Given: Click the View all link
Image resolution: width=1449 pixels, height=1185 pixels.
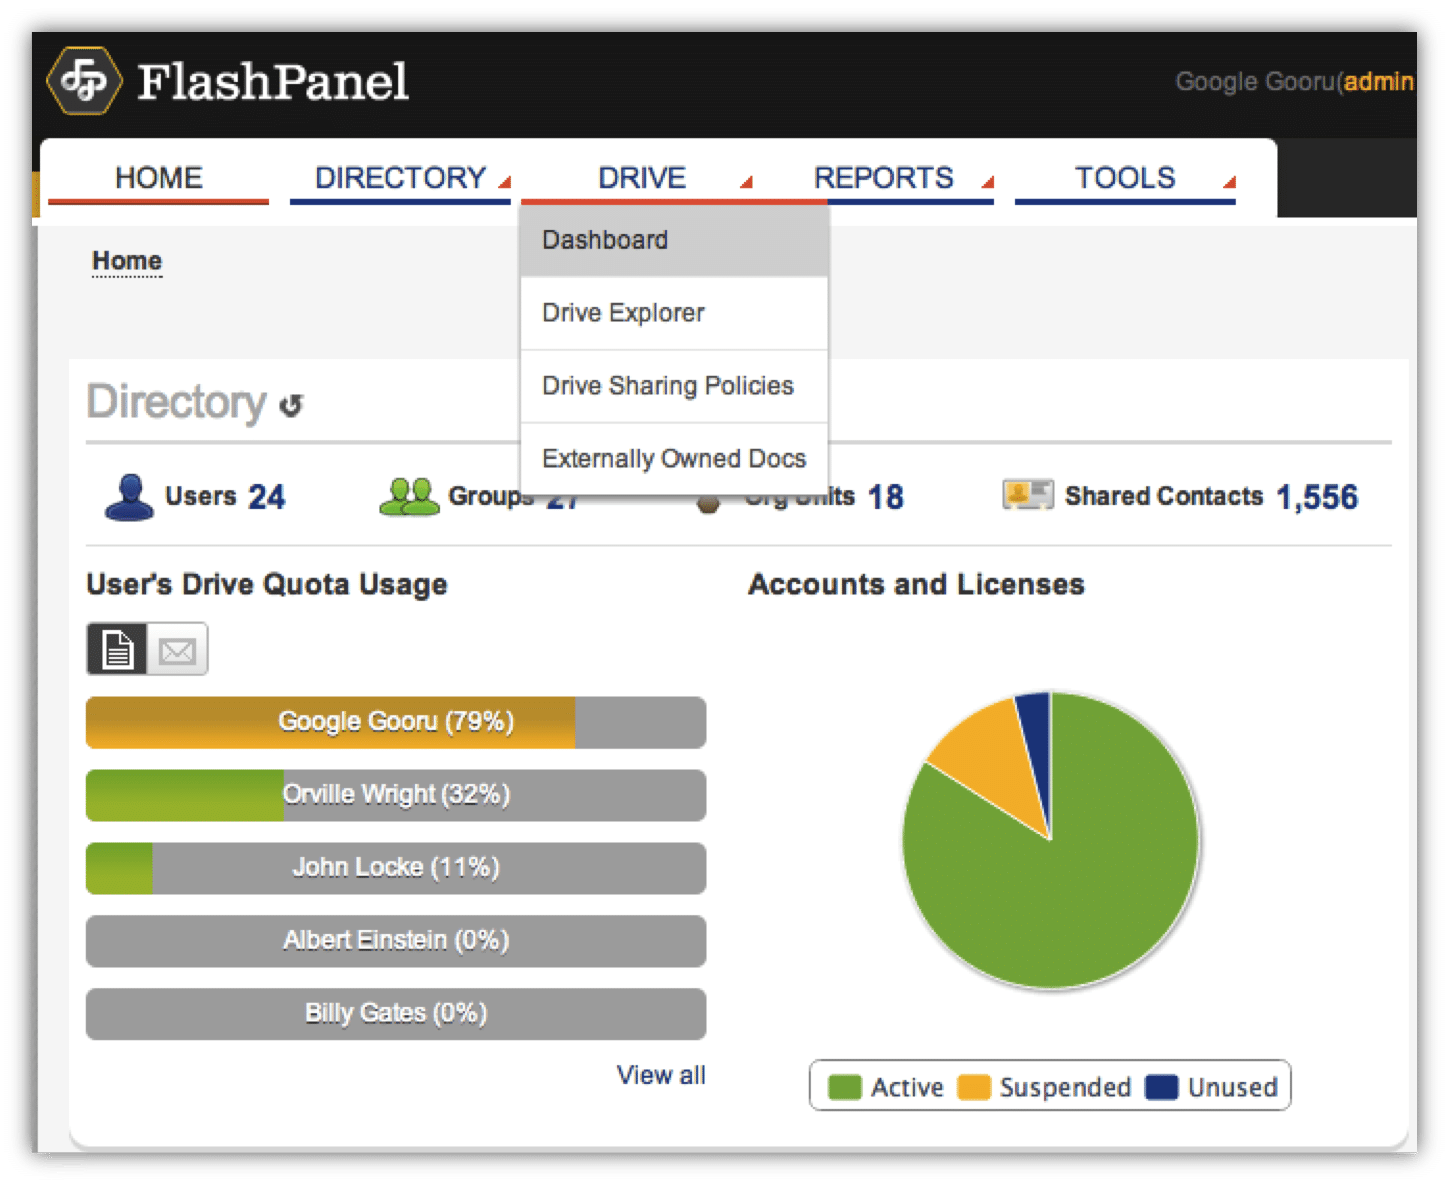Looking at the screenshot, I should click(x=661, y=1075).
